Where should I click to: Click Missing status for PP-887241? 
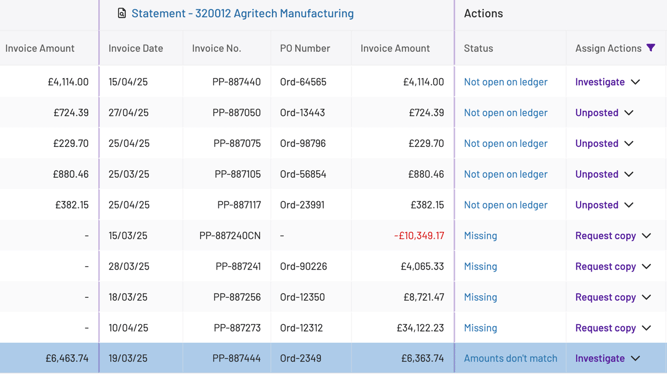480,266
